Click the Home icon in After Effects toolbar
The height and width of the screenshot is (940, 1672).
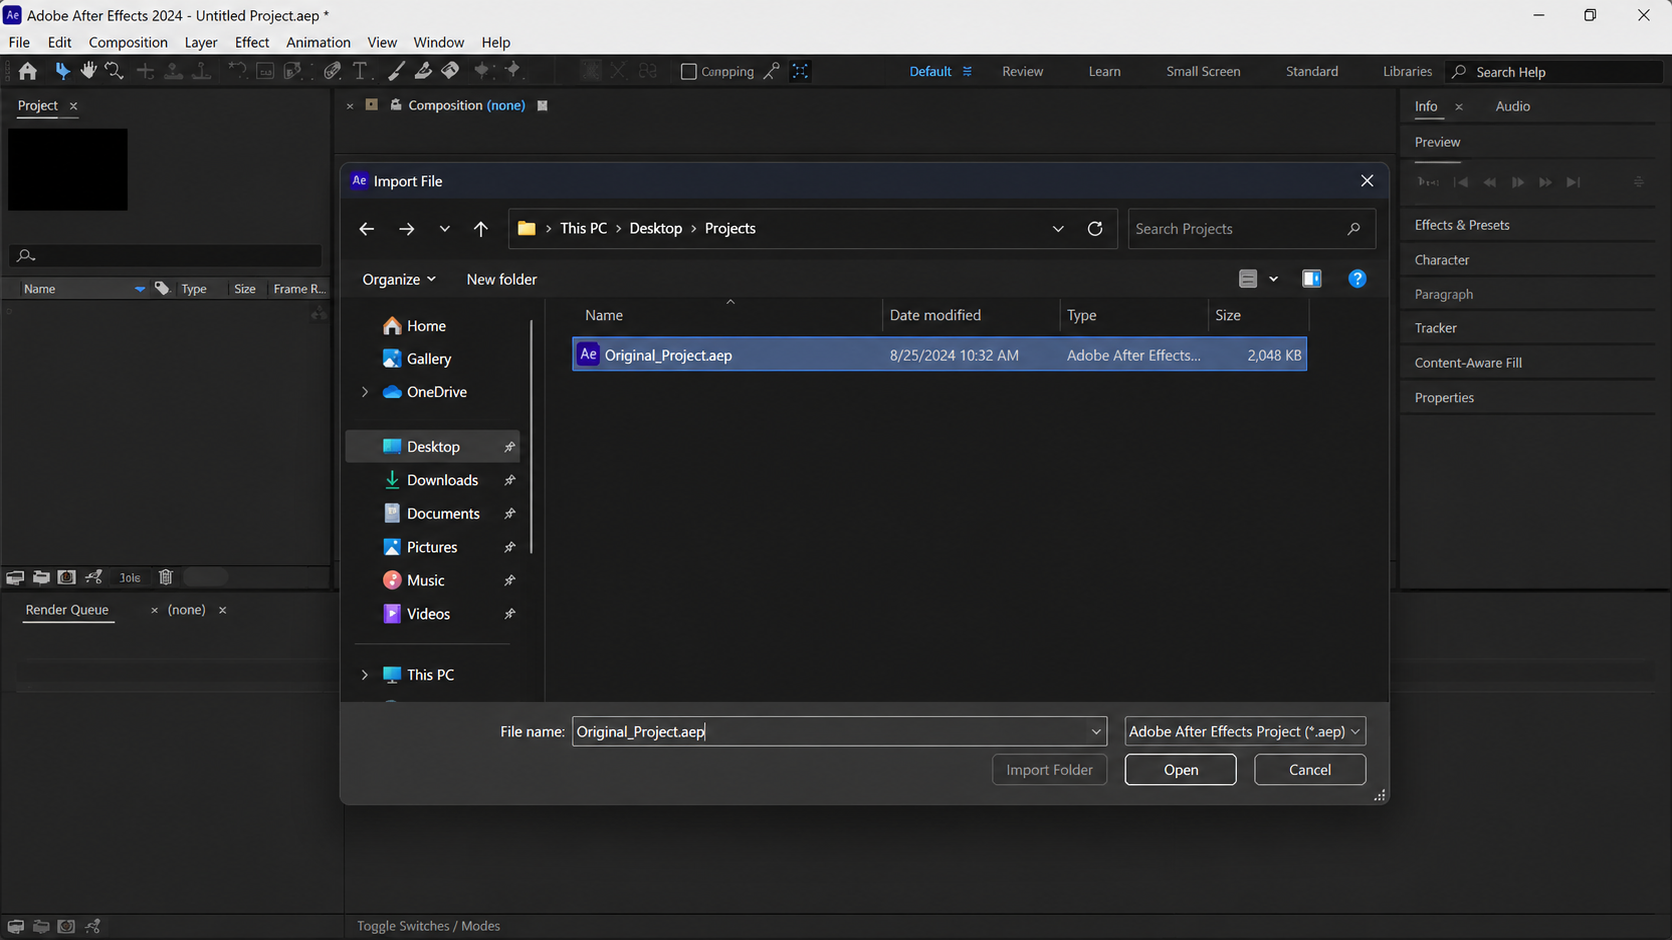(28, 71)
